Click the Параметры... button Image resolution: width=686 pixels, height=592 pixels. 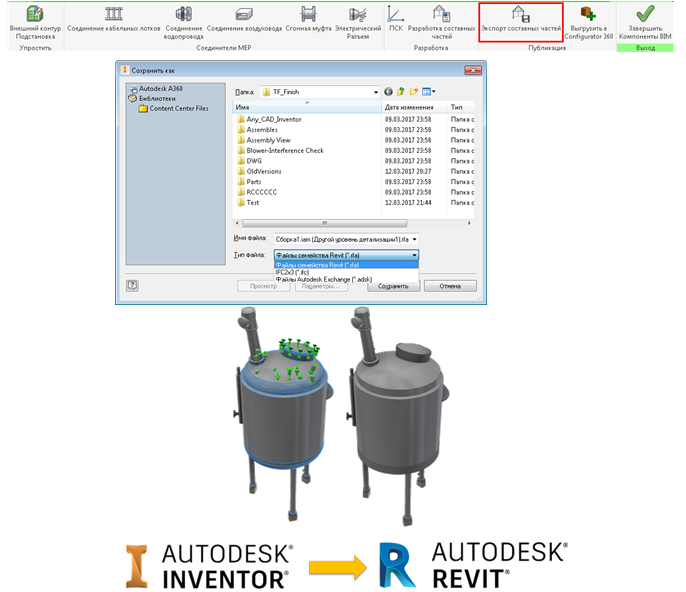321,286
